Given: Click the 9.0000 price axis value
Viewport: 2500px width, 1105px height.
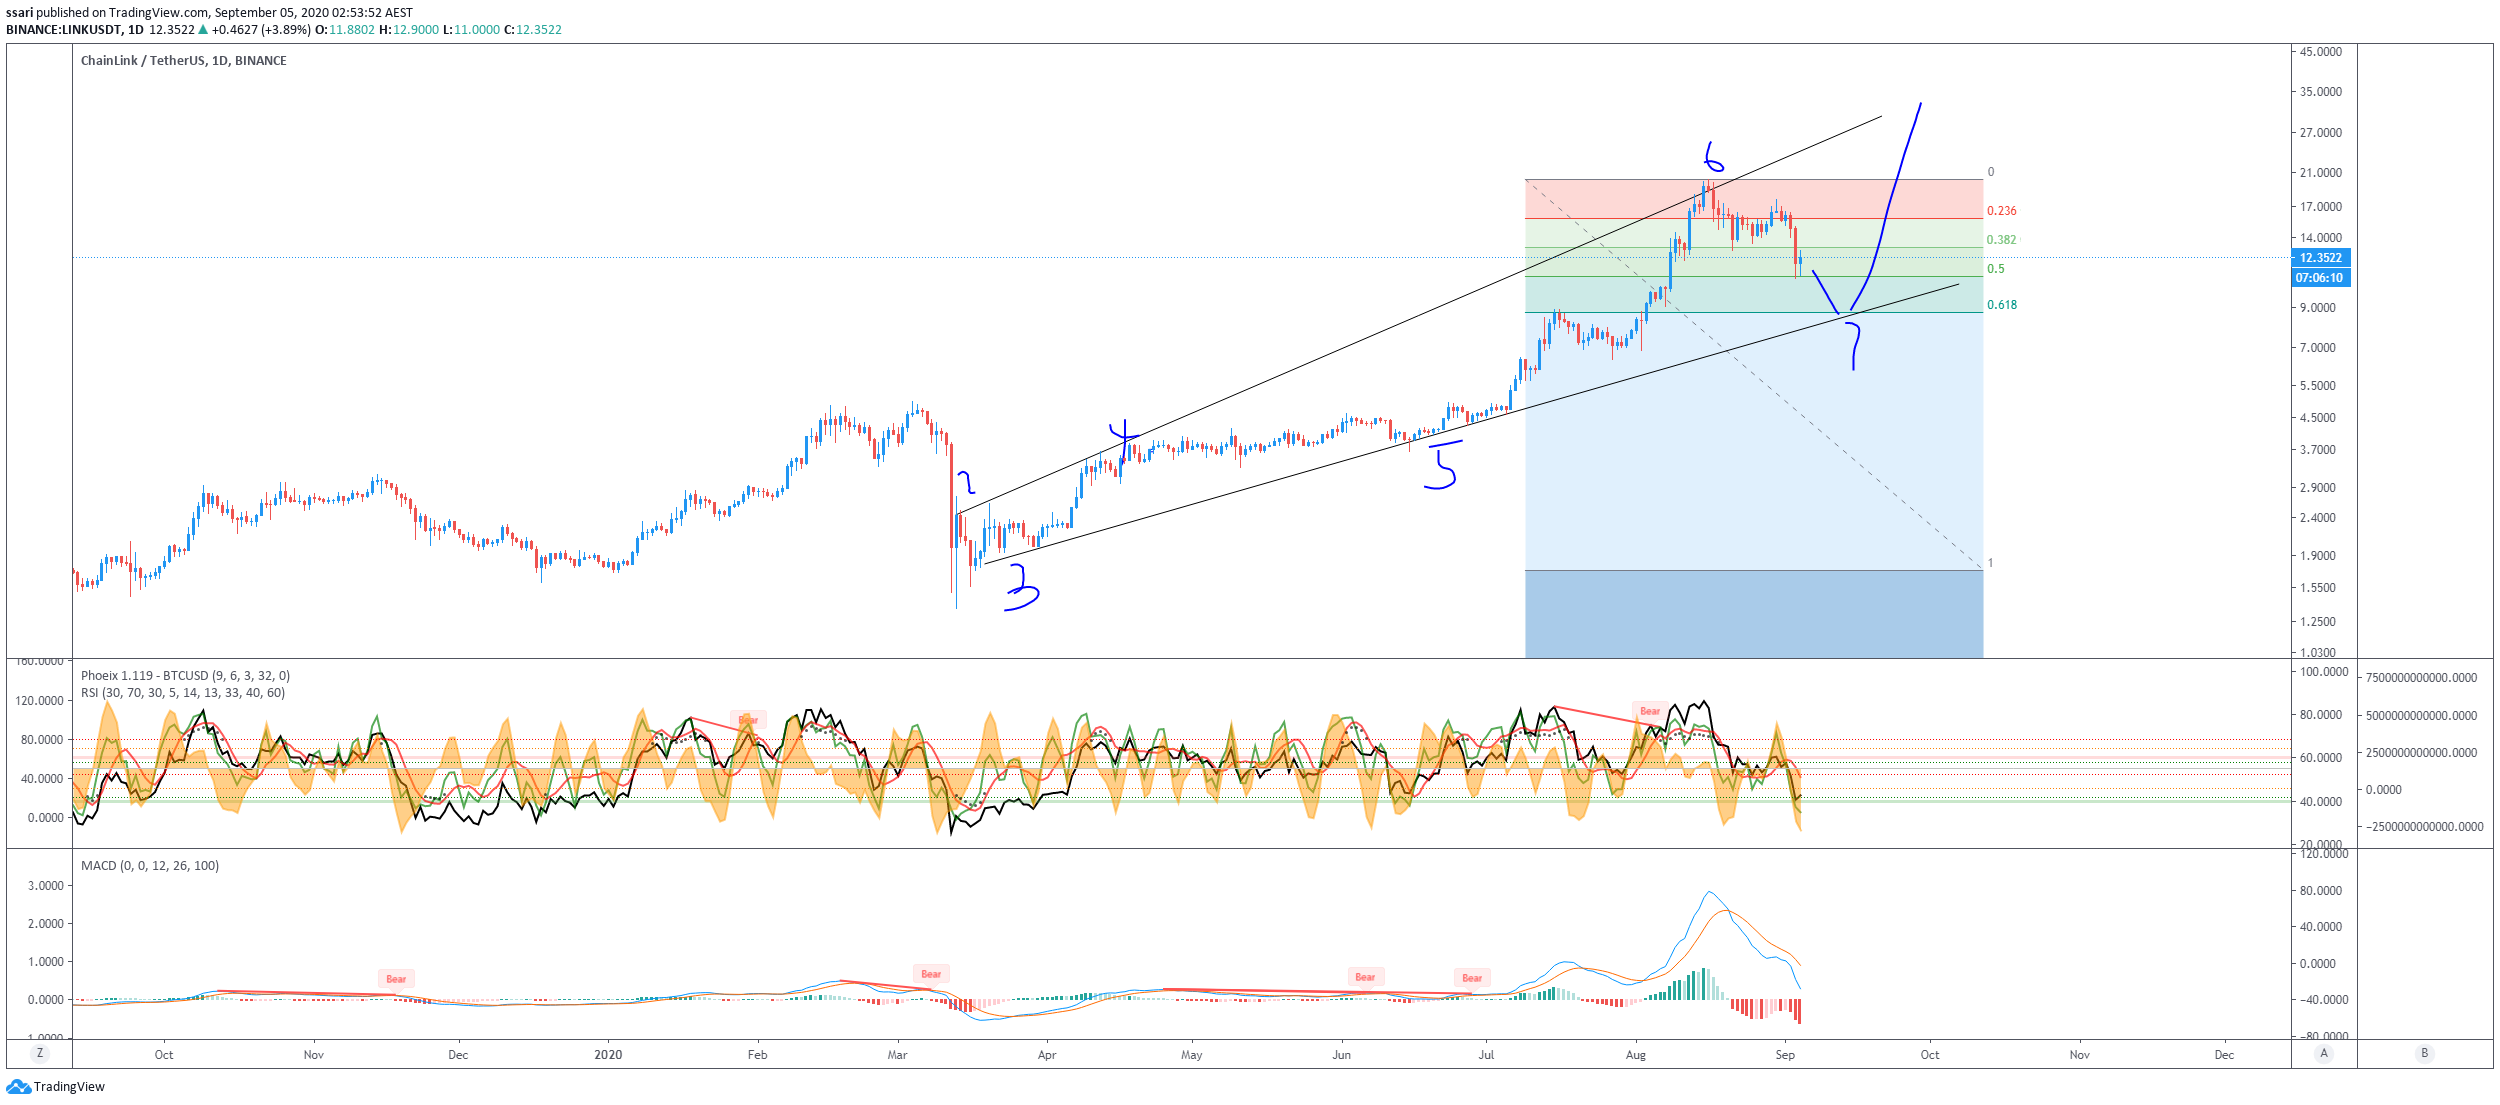Looking at the screenshot, I should (2319, 308).
